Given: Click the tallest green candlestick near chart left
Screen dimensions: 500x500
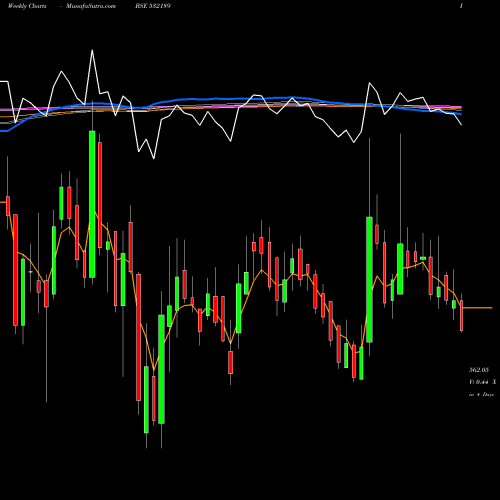Looking at the screenshot, I should coord(92,204).
